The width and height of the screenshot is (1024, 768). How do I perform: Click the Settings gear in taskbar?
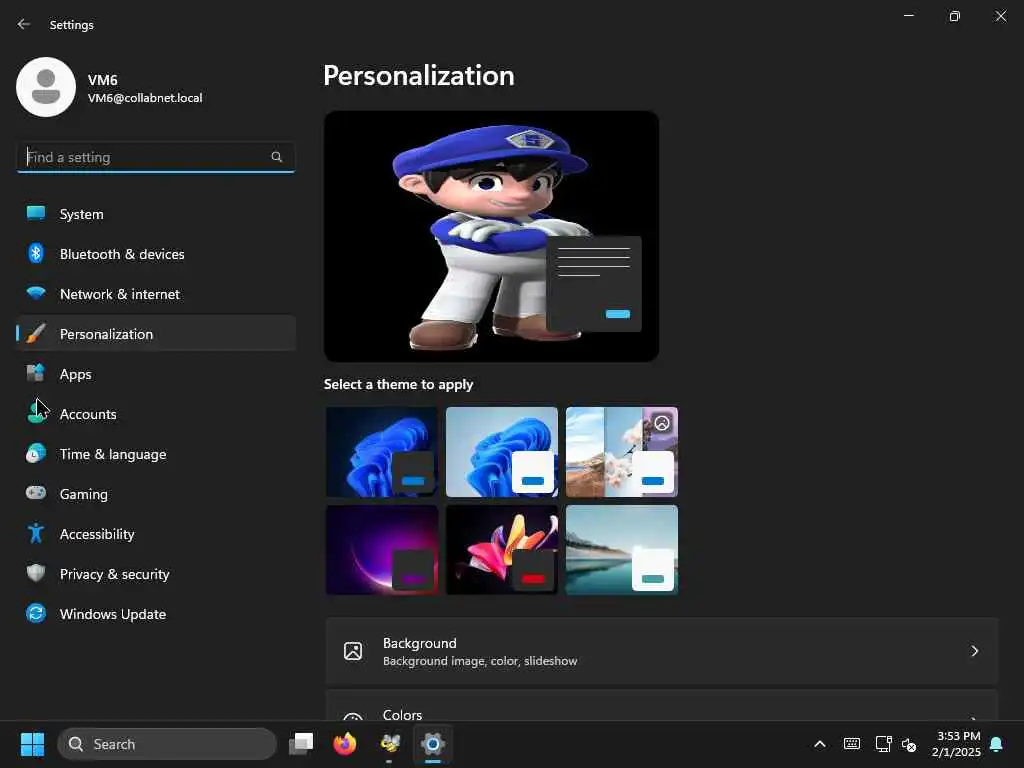pos(433,744)
